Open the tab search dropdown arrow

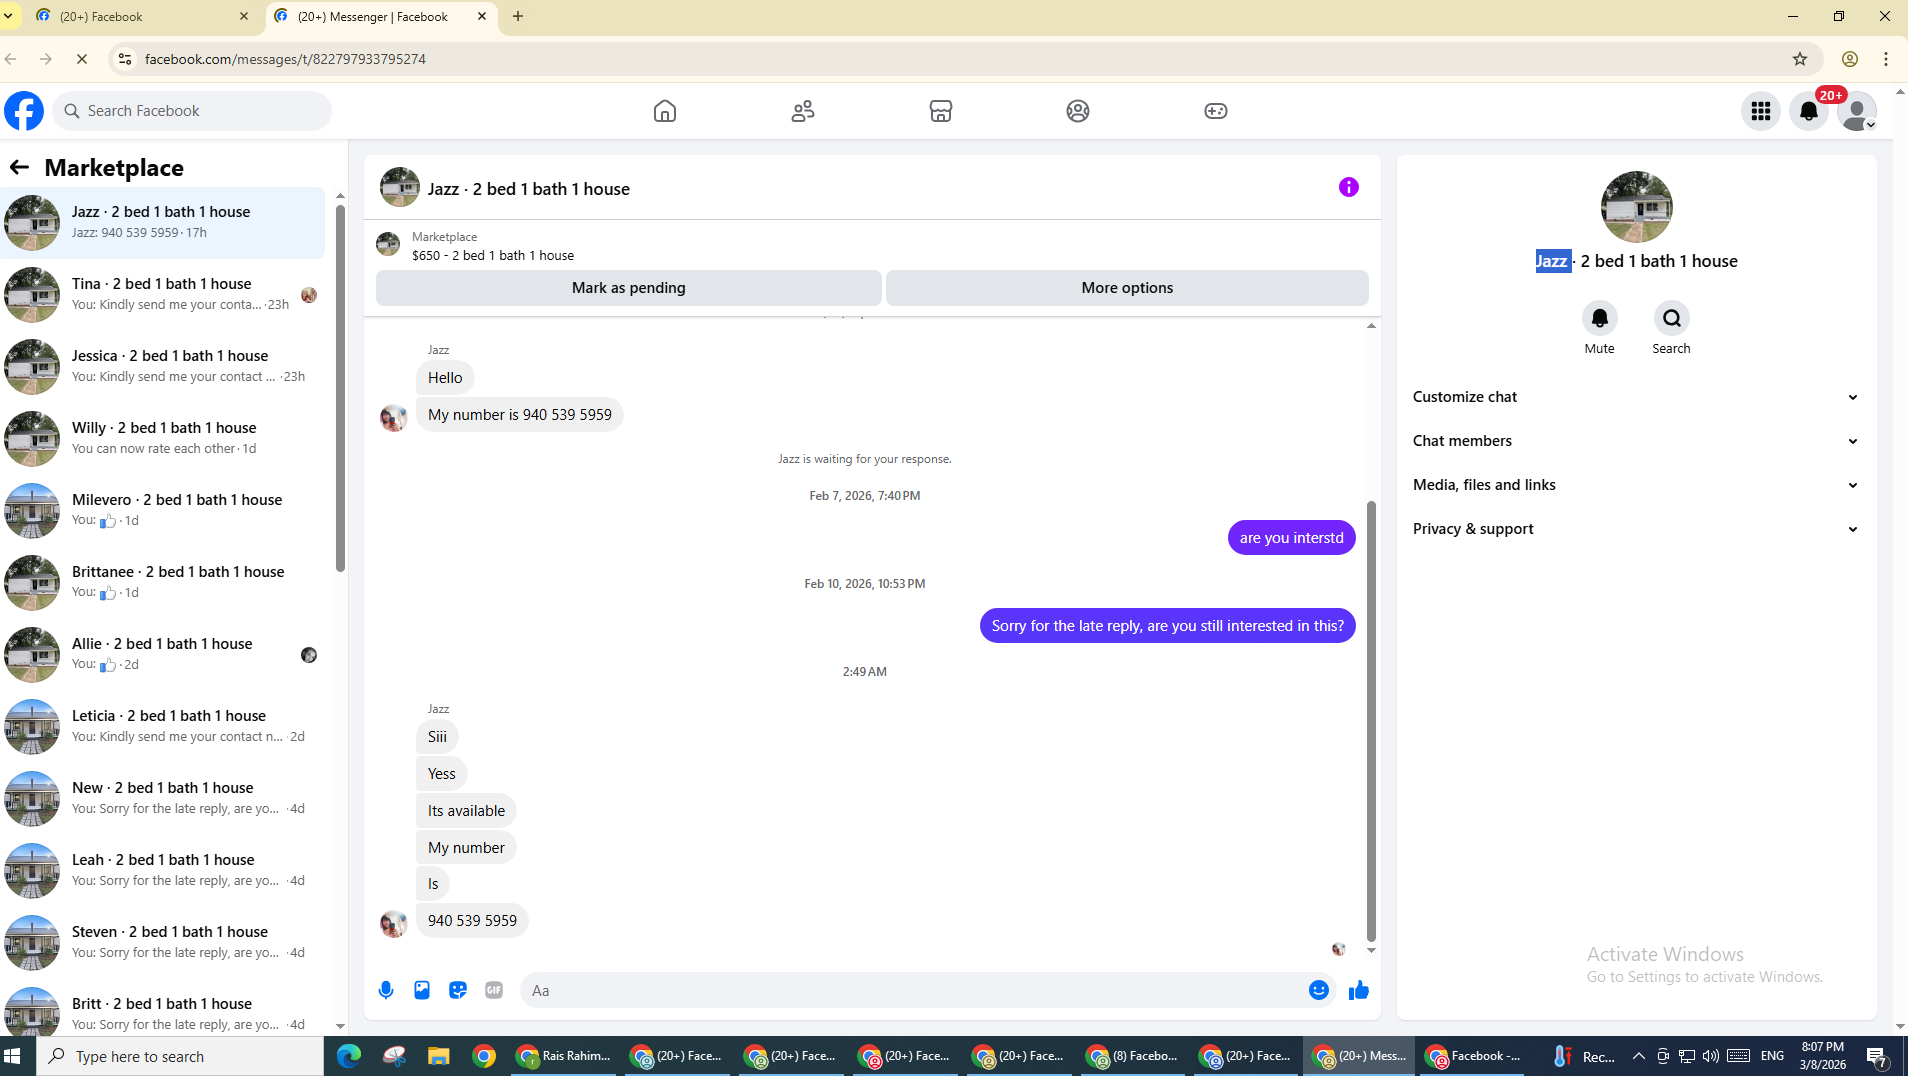pos(8,16)
